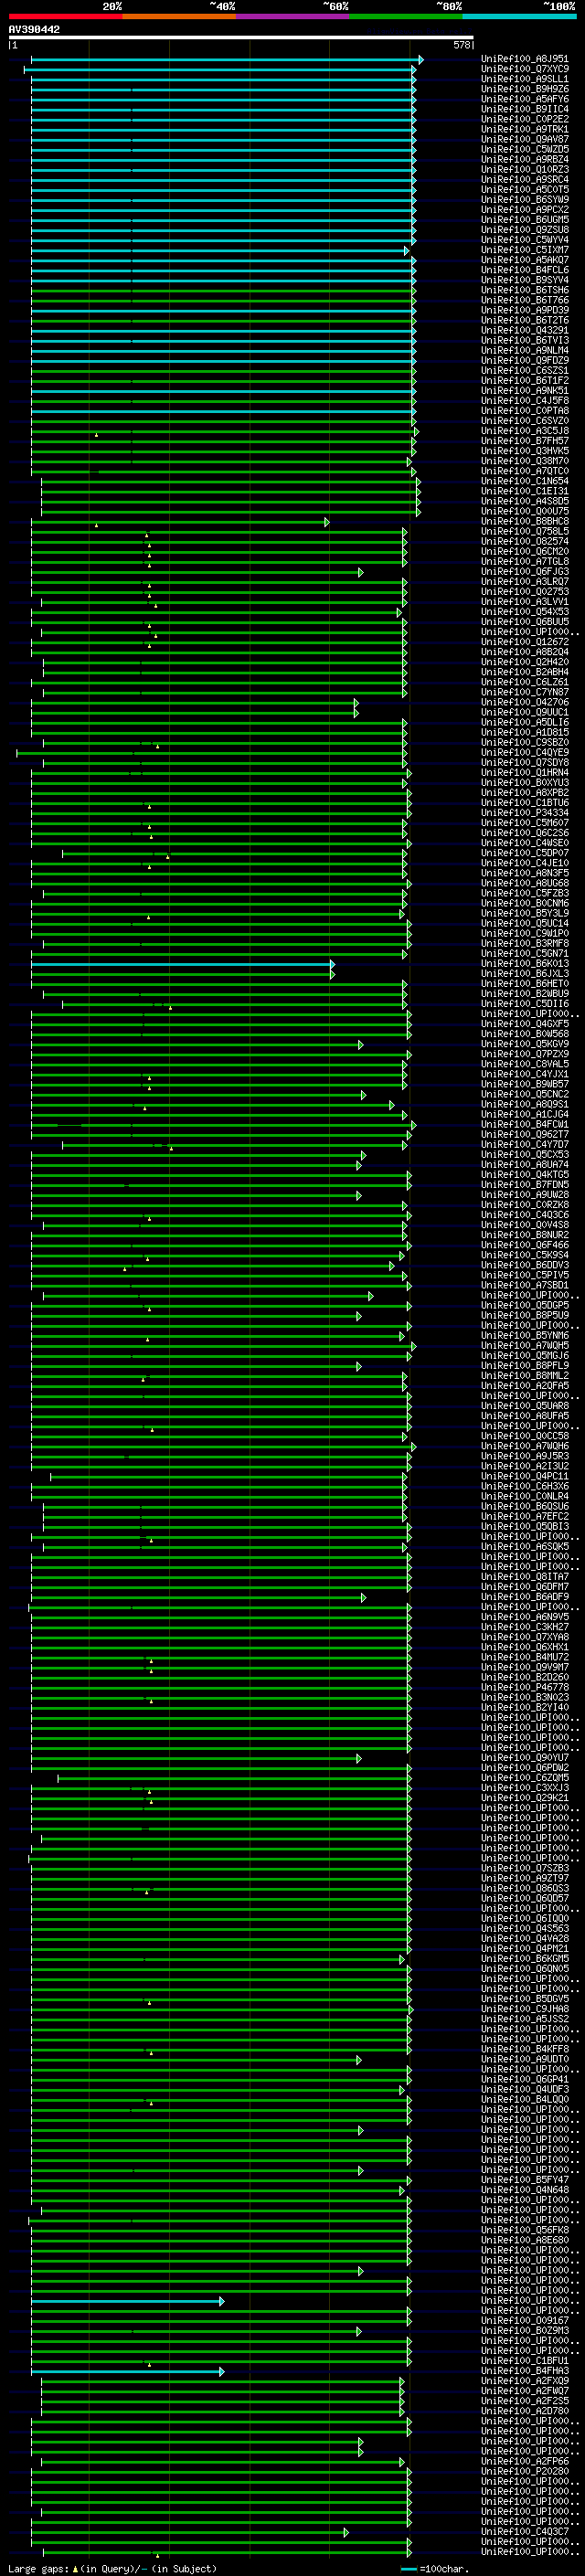
Task: Select the AV390442 query name label
Action: tap(34, 30)
